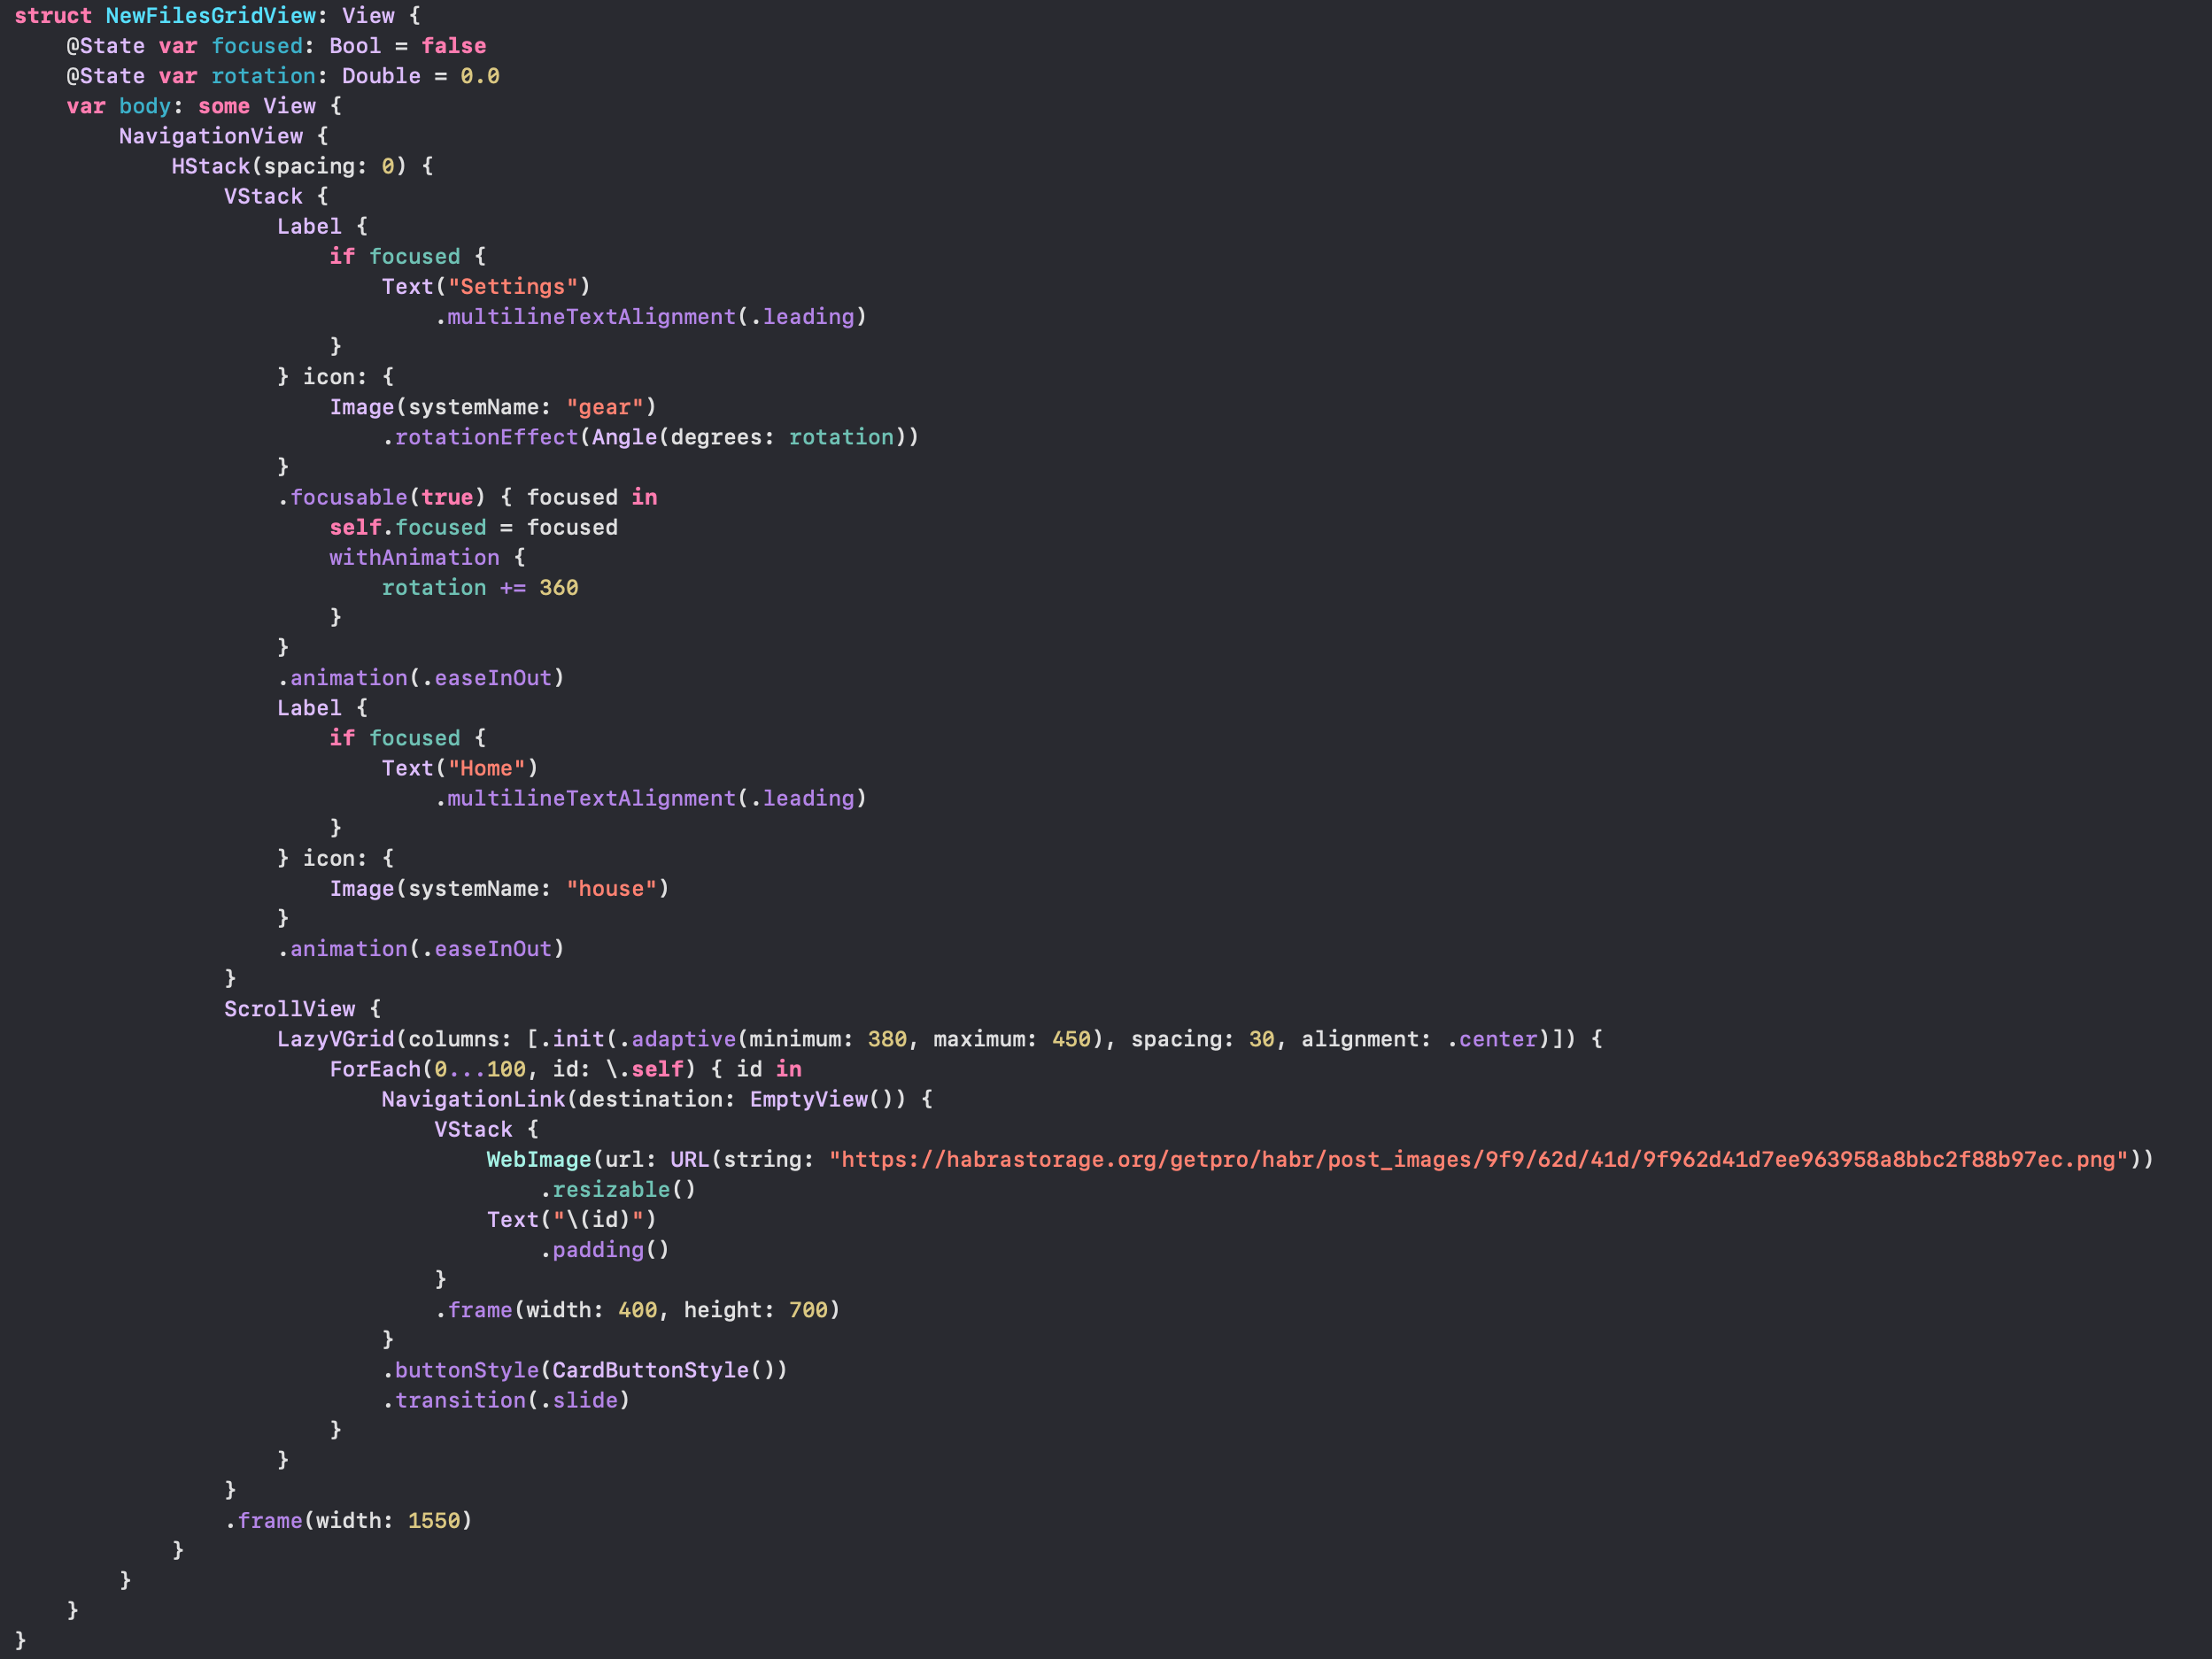Screen dimensions: 2212x1659
Task: Click the NavigationLink keyword
Action: click(x=474, y=1099)
